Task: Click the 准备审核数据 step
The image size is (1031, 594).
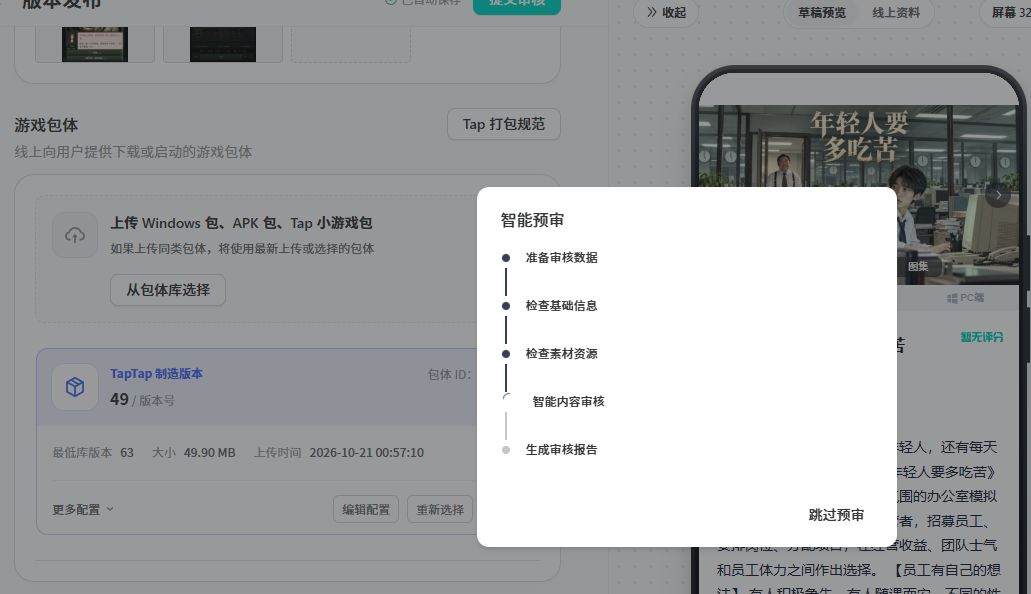Action: coord(562,258)
